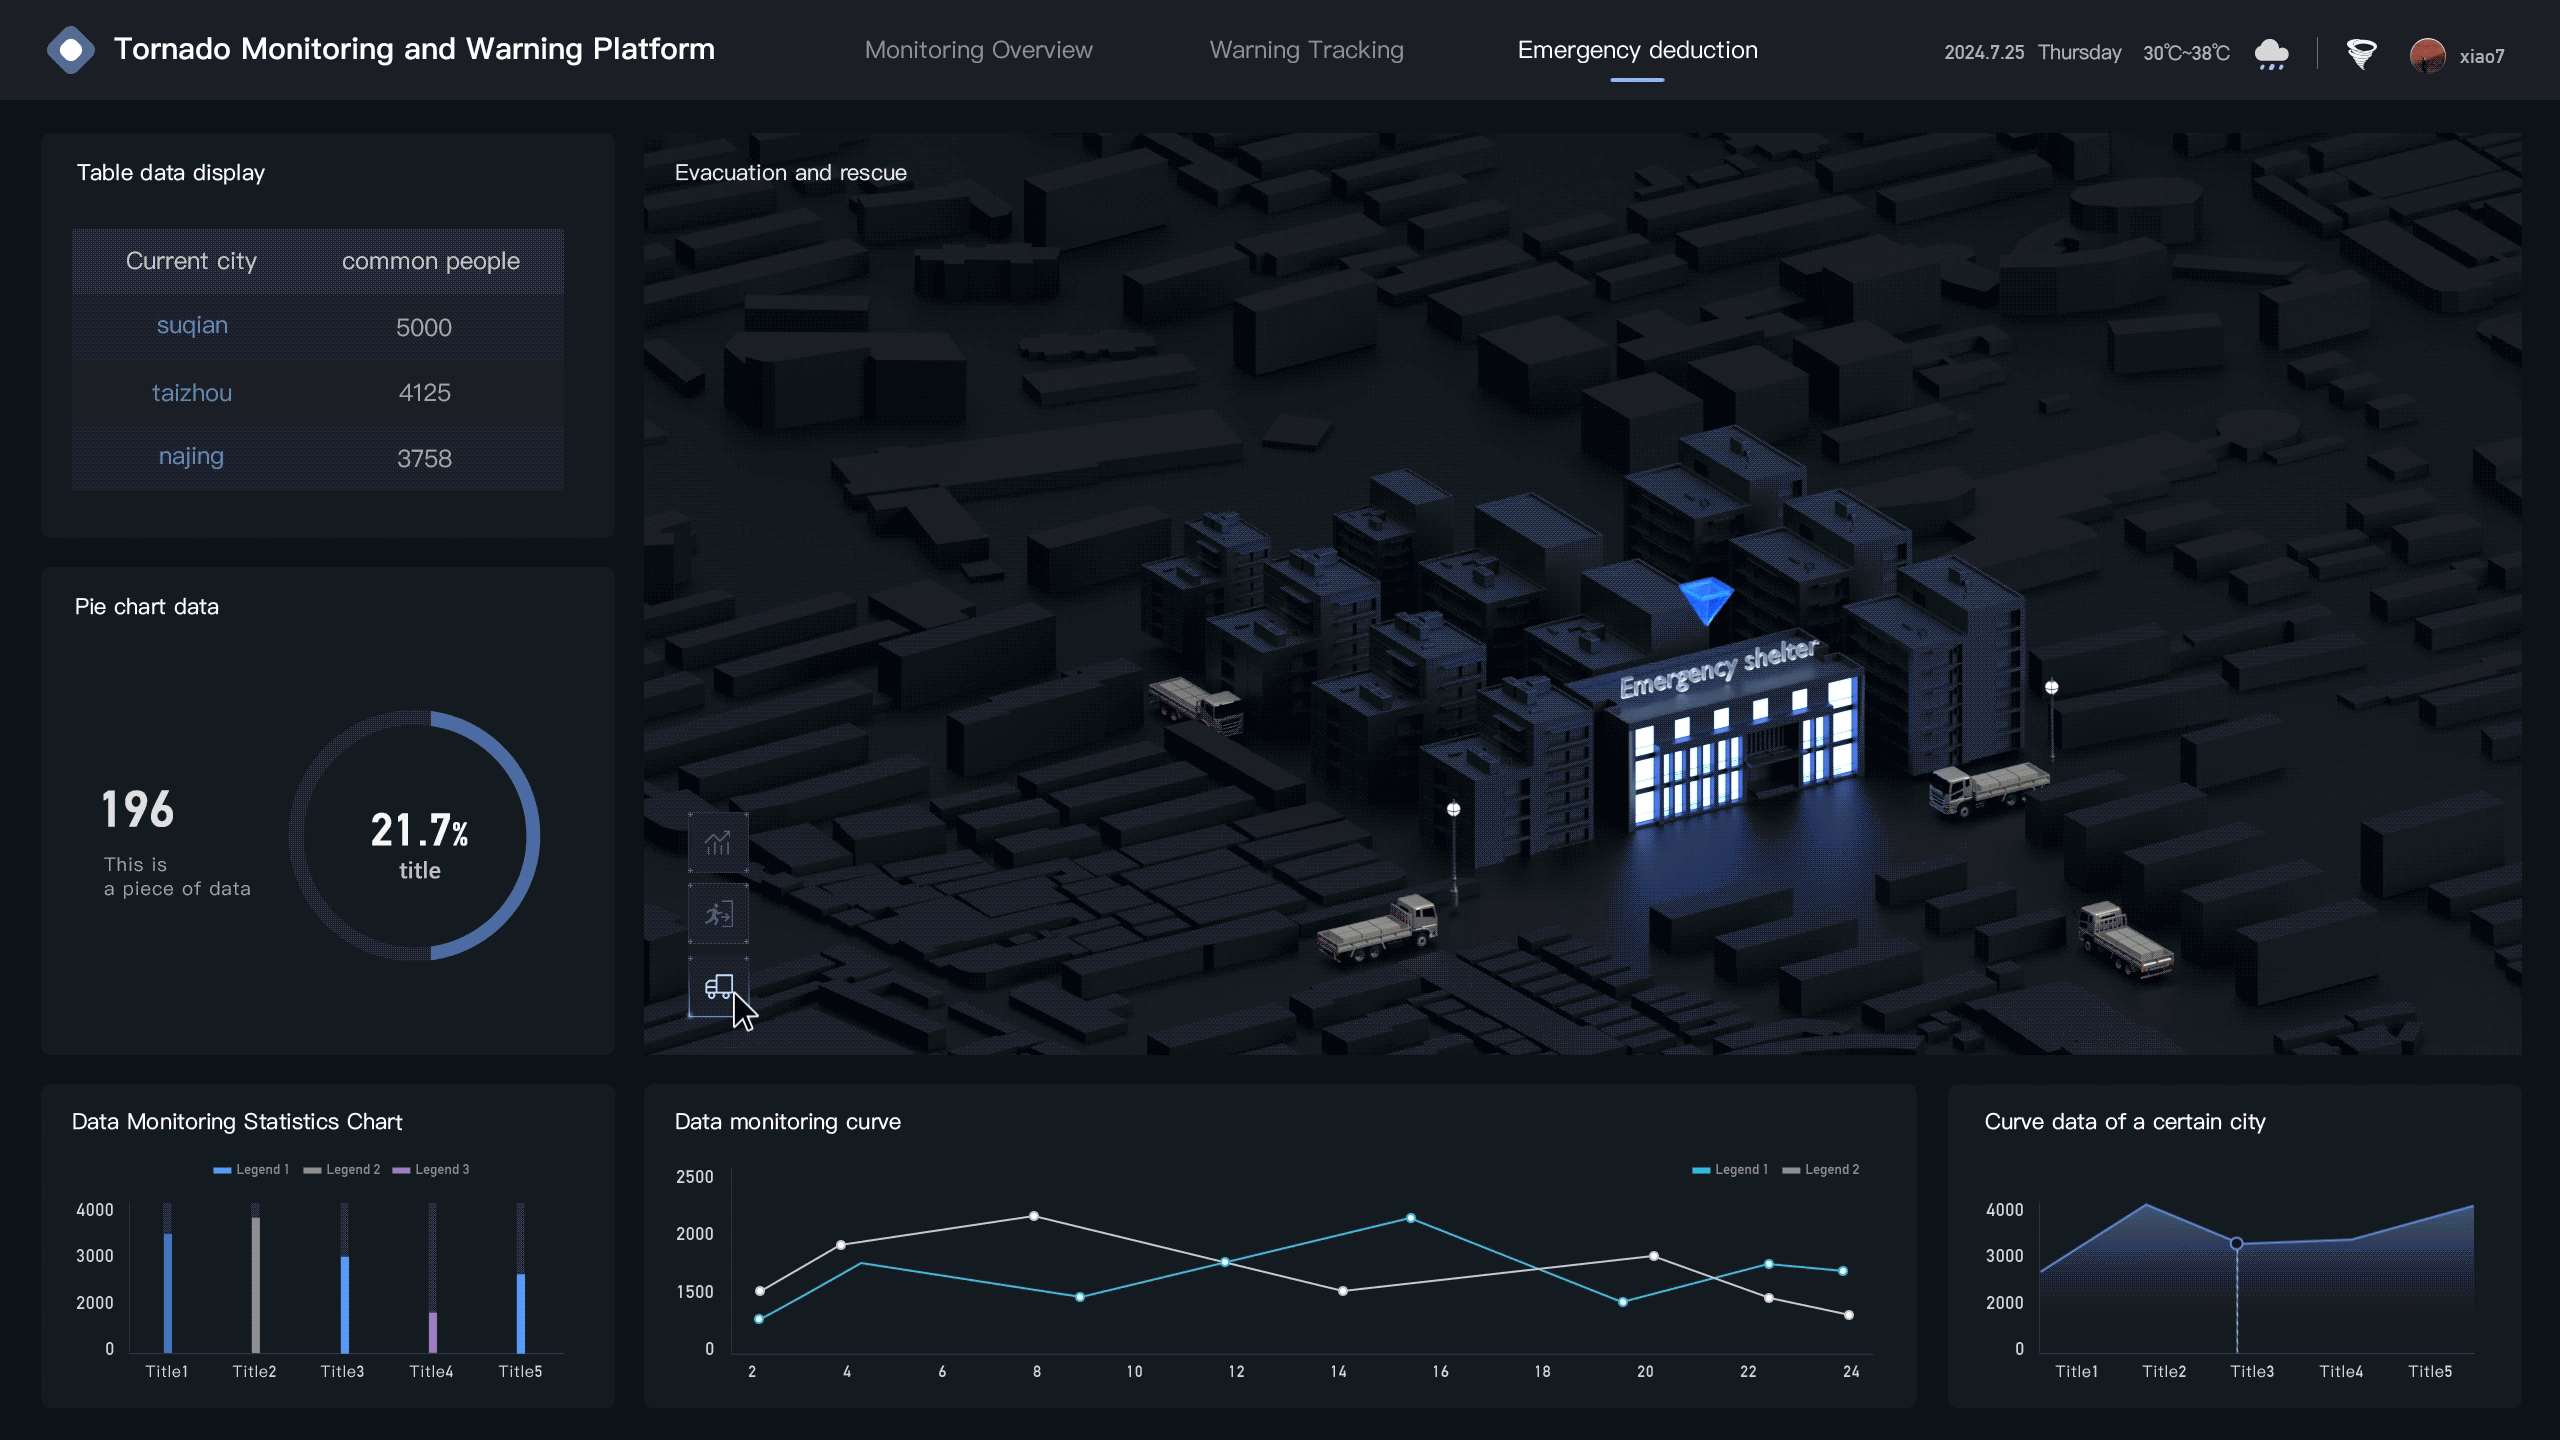Toggle Legend 3 in the statistics bar chart
This screenshot has width=2560, height=1440.
coord(431,1169)
